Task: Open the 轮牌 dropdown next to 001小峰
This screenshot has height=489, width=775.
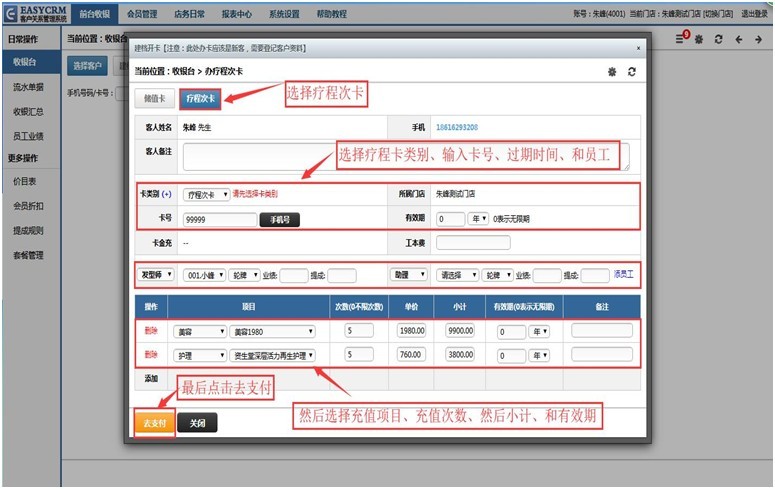Action: 245,275
